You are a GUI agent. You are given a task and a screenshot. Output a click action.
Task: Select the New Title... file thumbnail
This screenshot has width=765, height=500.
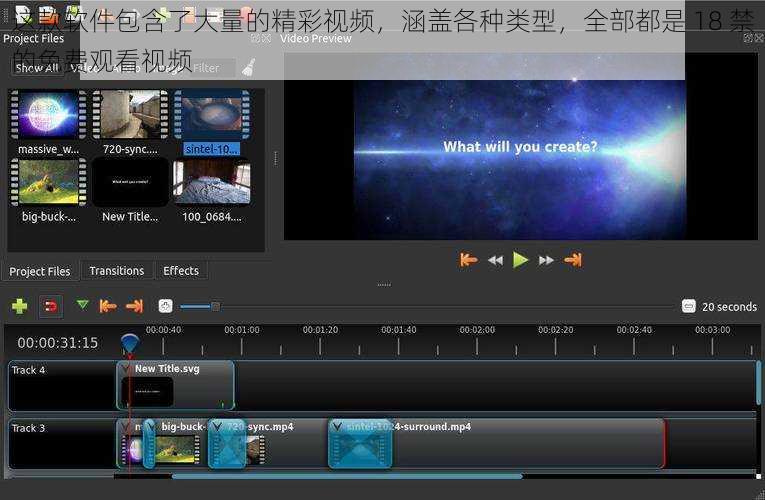tap(130, 191)
